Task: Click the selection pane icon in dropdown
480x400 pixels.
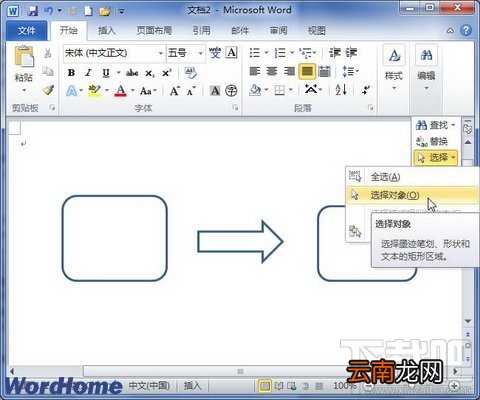Action: [x=355, y=231]
